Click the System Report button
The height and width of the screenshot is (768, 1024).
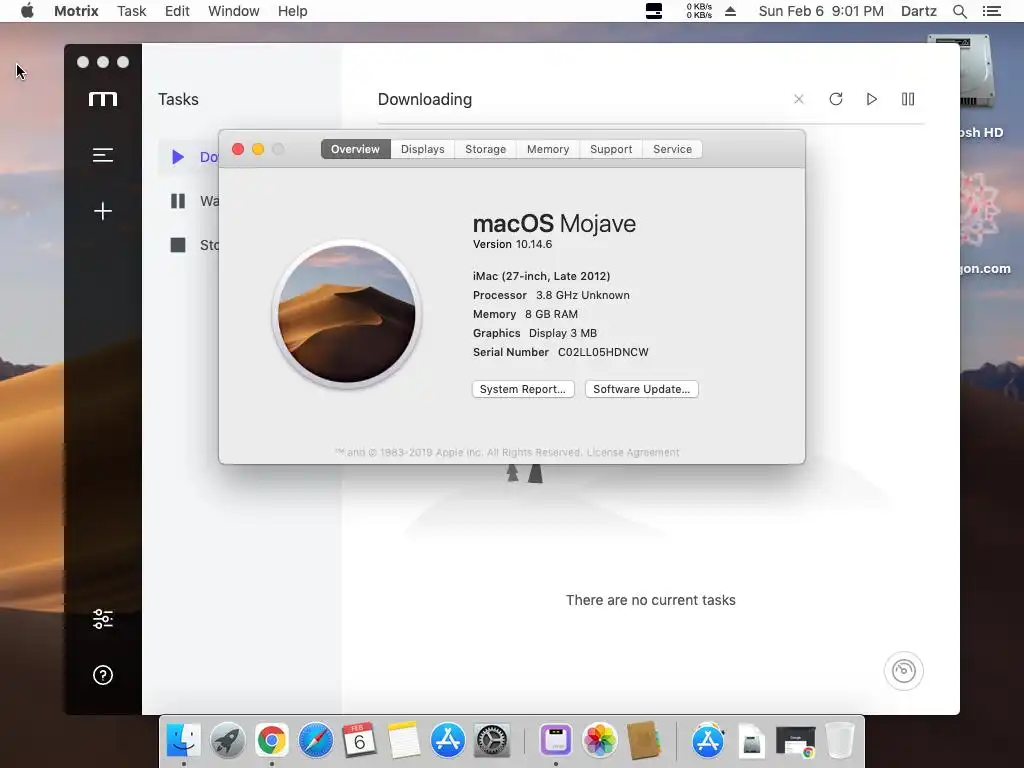click(x=523, y=389)
